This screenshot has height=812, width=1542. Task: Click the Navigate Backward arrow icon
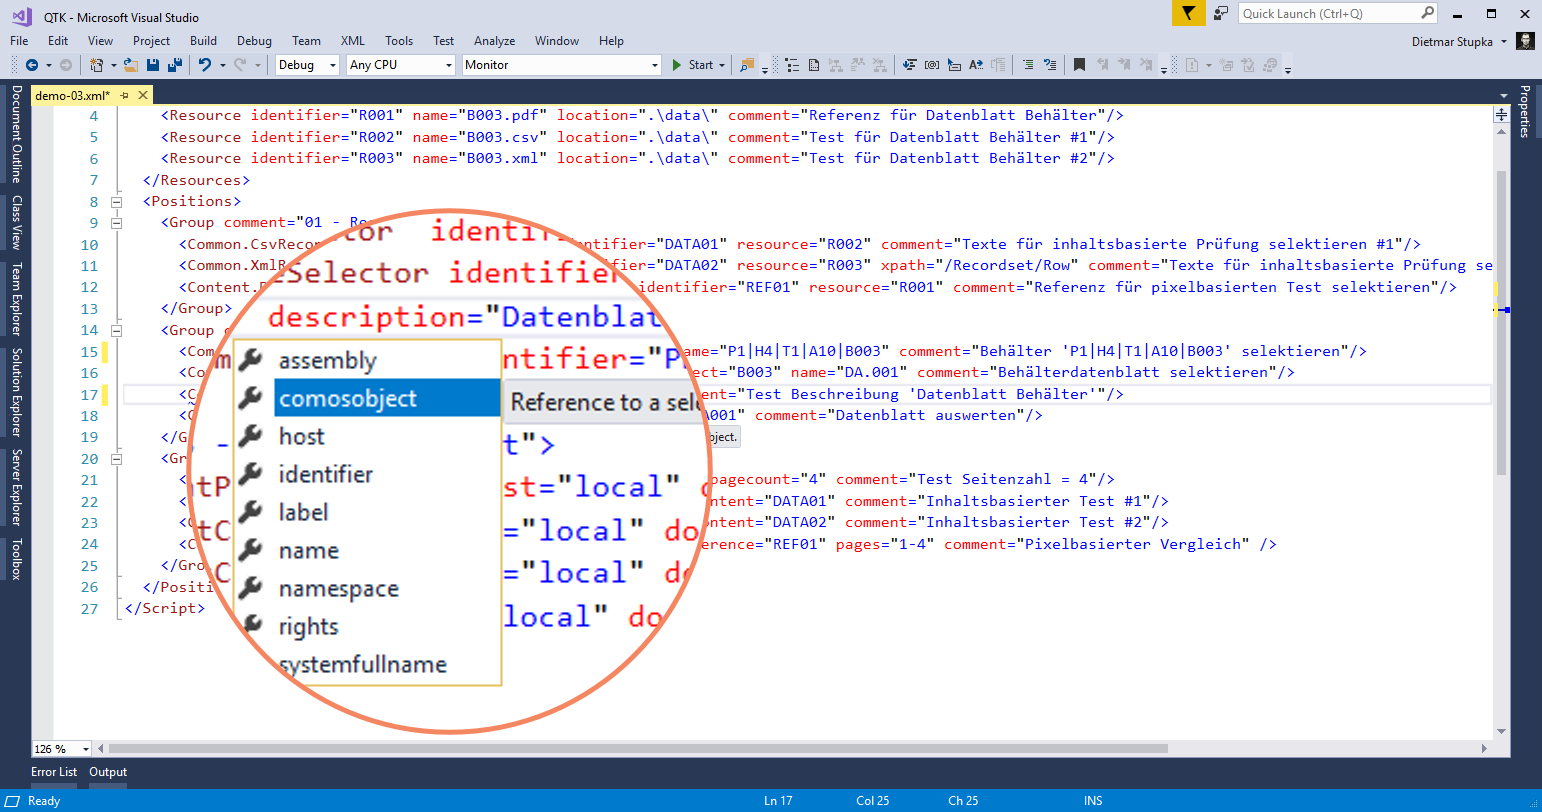tap(33, 65)
